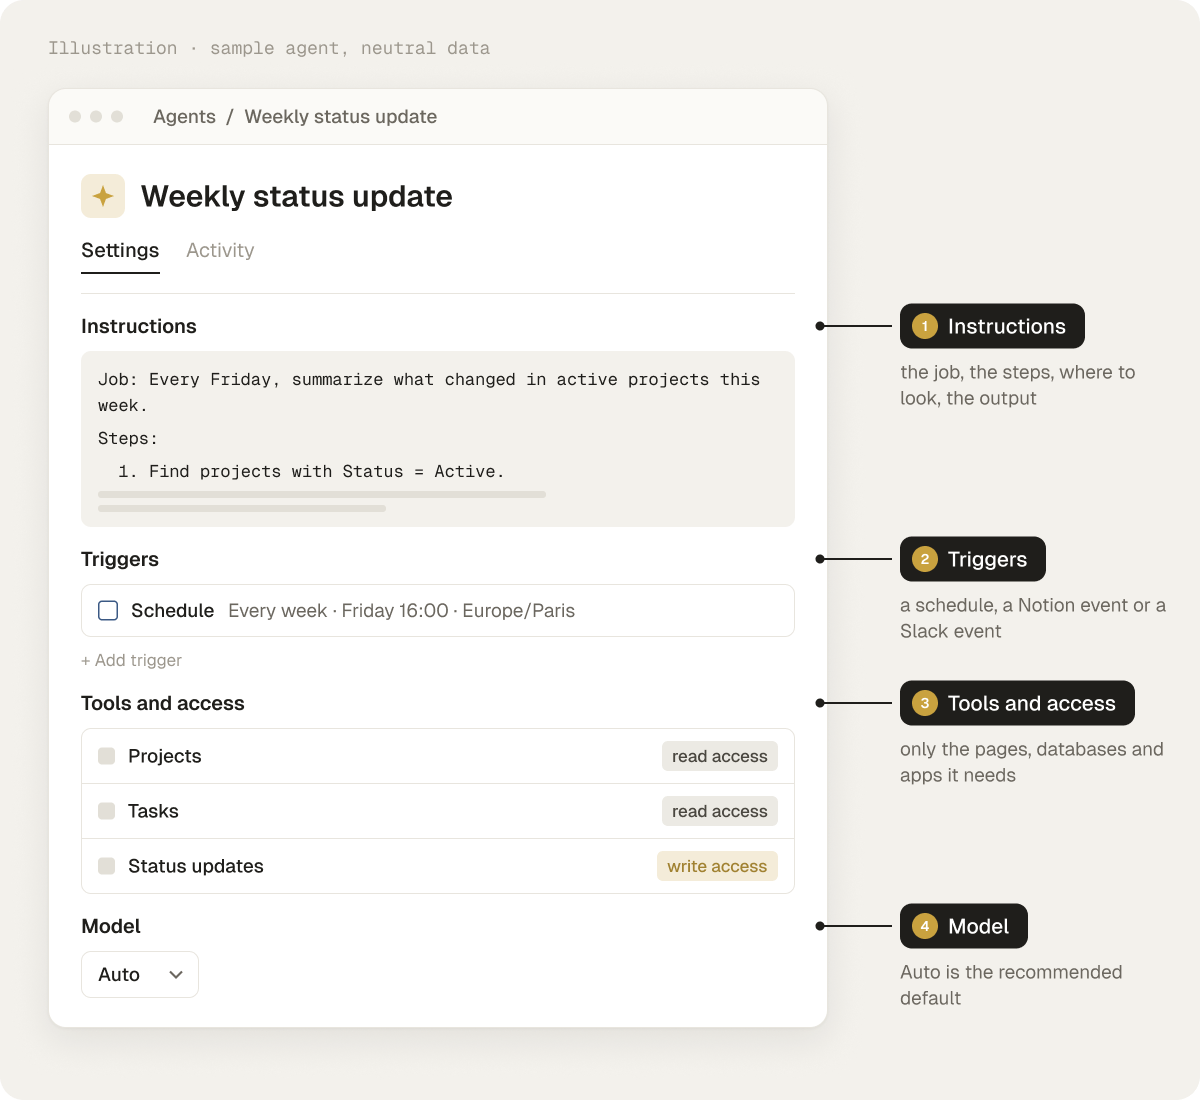Click the sparkle agent icon beside the title
The image size is (1200, 1100).
[103, 196]
